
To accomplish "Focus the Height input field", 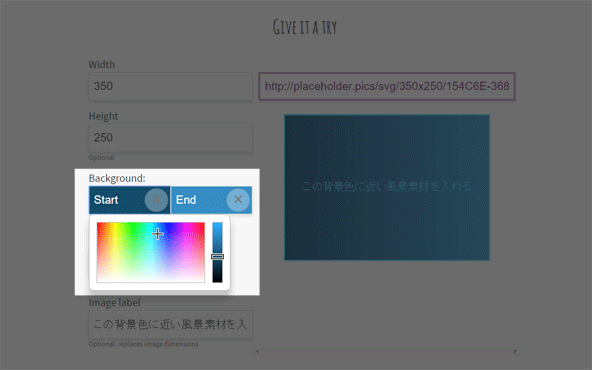I will point(171,138).
